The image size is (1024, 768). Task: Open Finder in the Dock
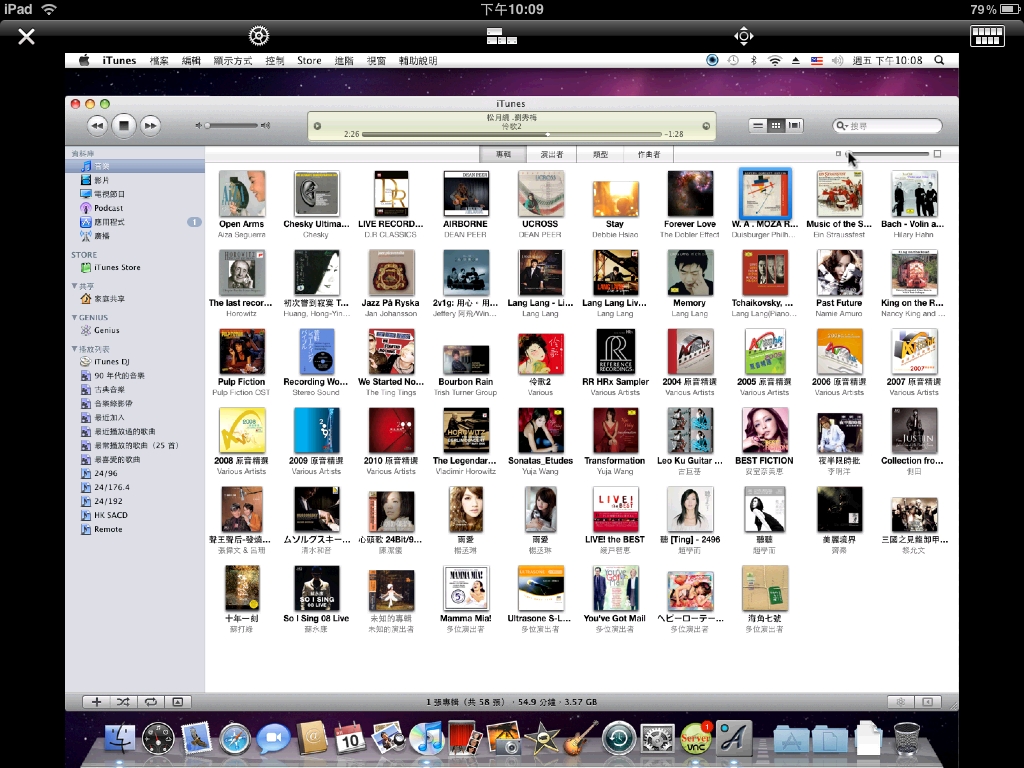(120, 739)
